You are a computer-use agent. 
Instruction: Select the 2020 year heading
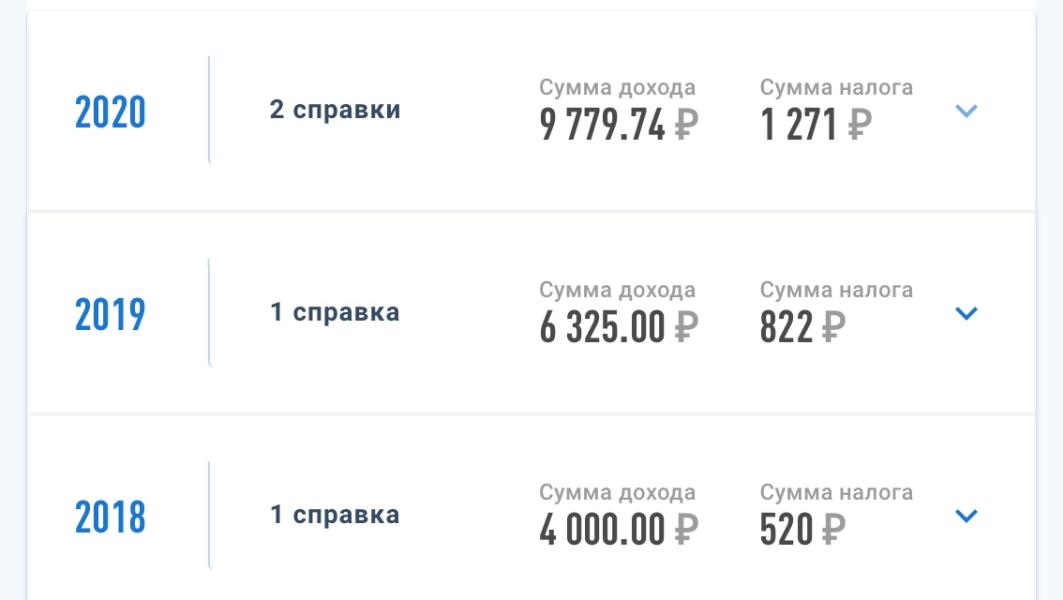(x=110, y=112)
